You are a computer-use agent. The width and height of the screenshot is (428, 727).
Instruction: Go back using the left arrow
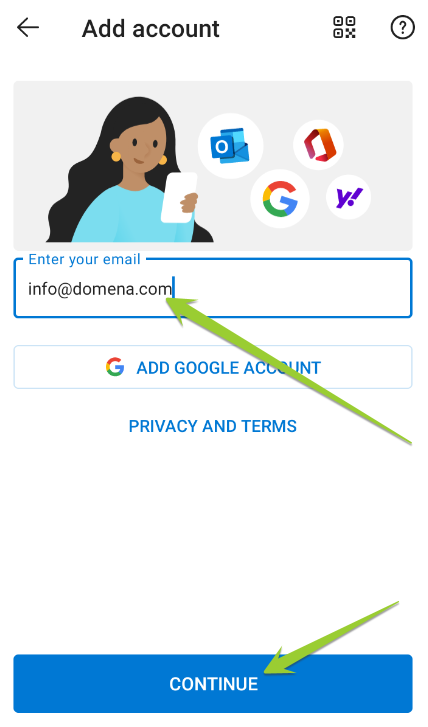(x=28, y=28)
